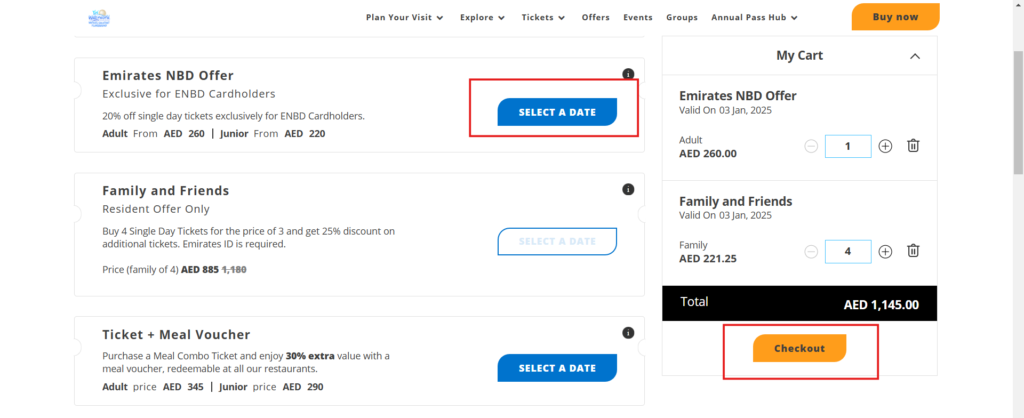Increase Family ticket quantity with plus icon
Image resolution: width=1024 pixels, height=418 pixels.
point(885,251)
